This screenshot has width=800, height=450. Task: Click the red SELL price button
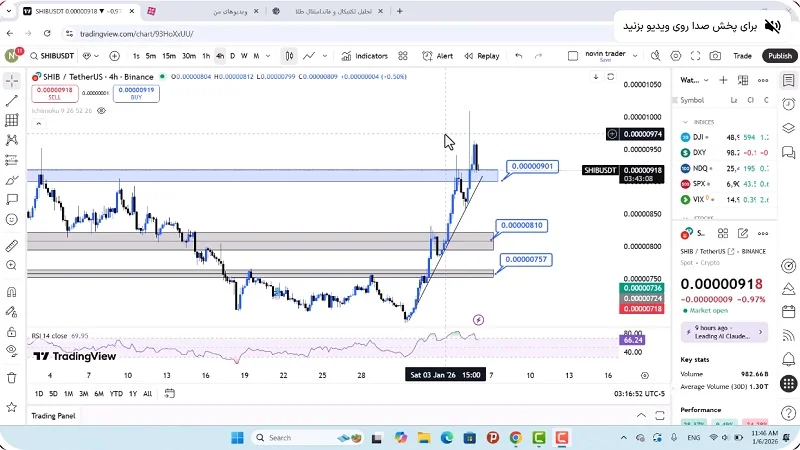55,93
